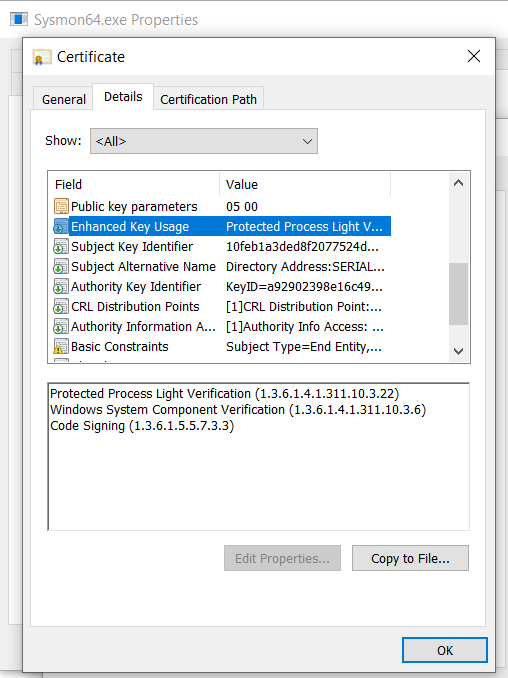Image resolution: width=508 pixels, height=678 pixels.
Task: Click the scroll down arrow in field list
Action: pos(458,351)
